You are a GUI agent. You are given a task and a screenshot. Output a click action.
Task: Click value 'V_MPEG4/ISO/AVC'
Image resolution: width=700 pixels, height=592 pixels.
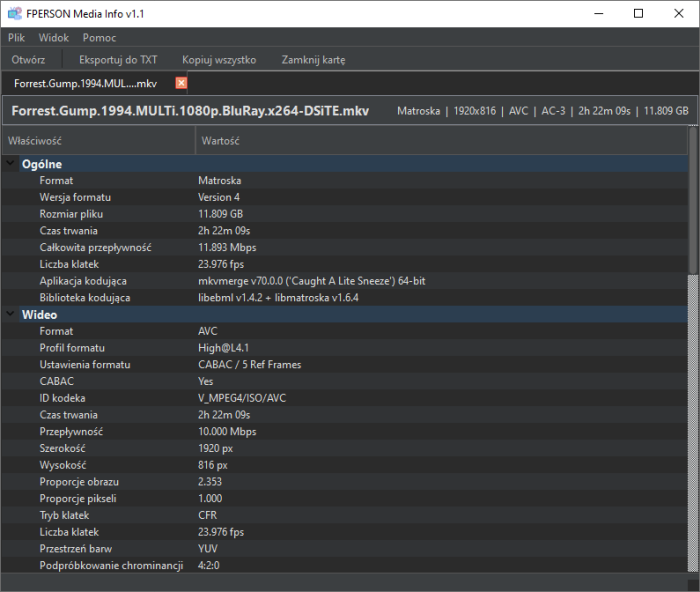click(x=242, y=398)
